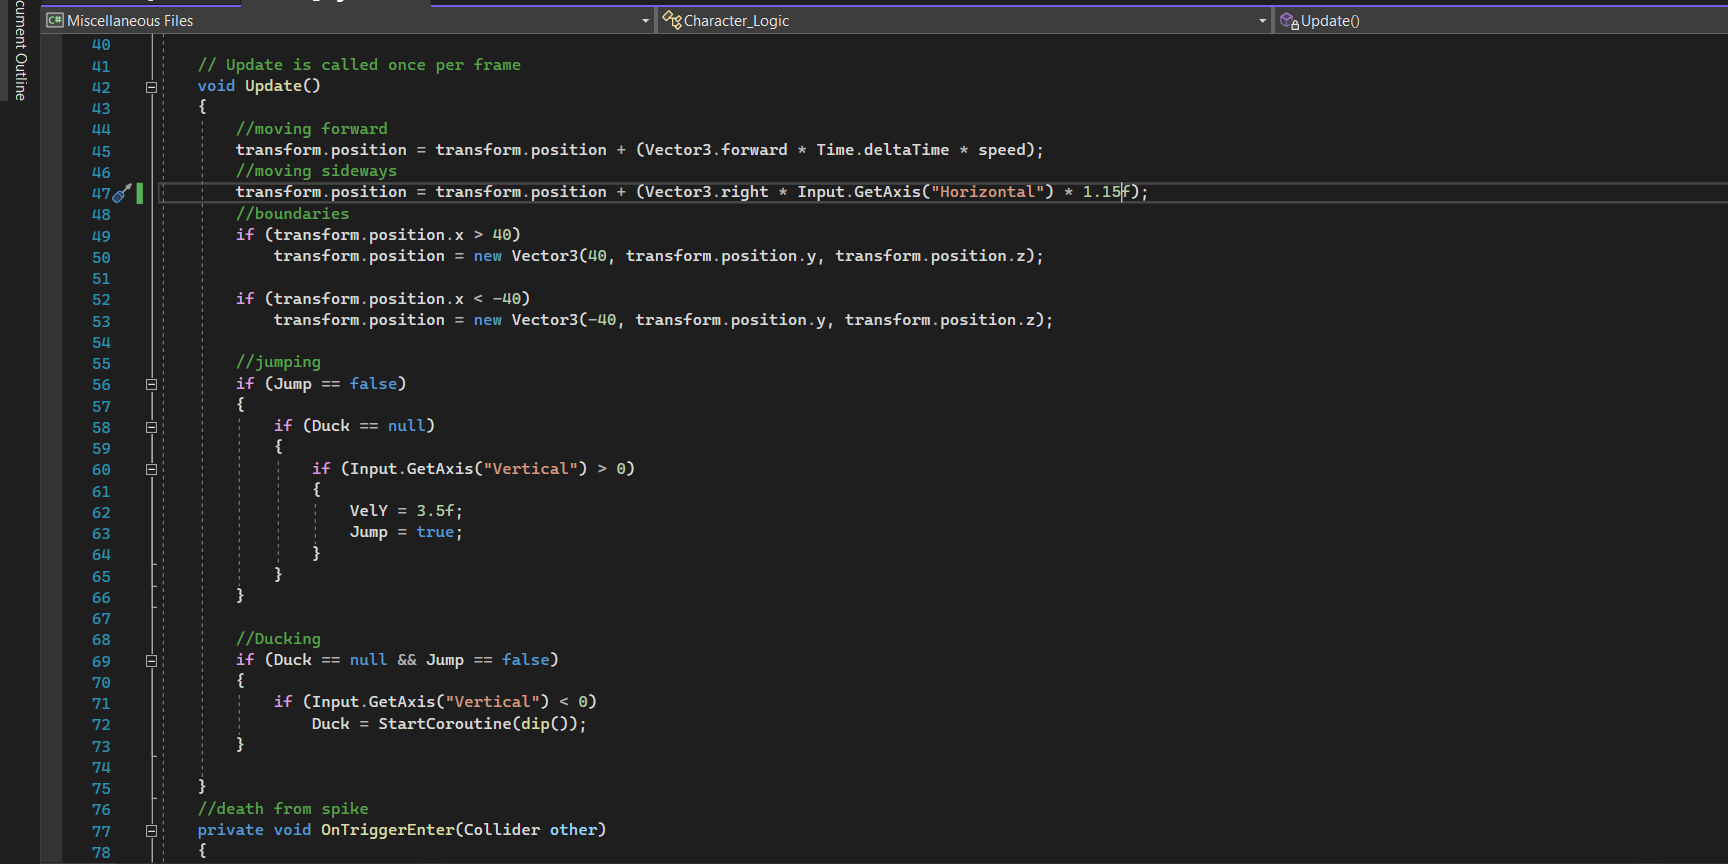The image size is (1728, 864).
Task: Open the Miscellaneous Files project dropdown arrow
Action: click(645, 21)
